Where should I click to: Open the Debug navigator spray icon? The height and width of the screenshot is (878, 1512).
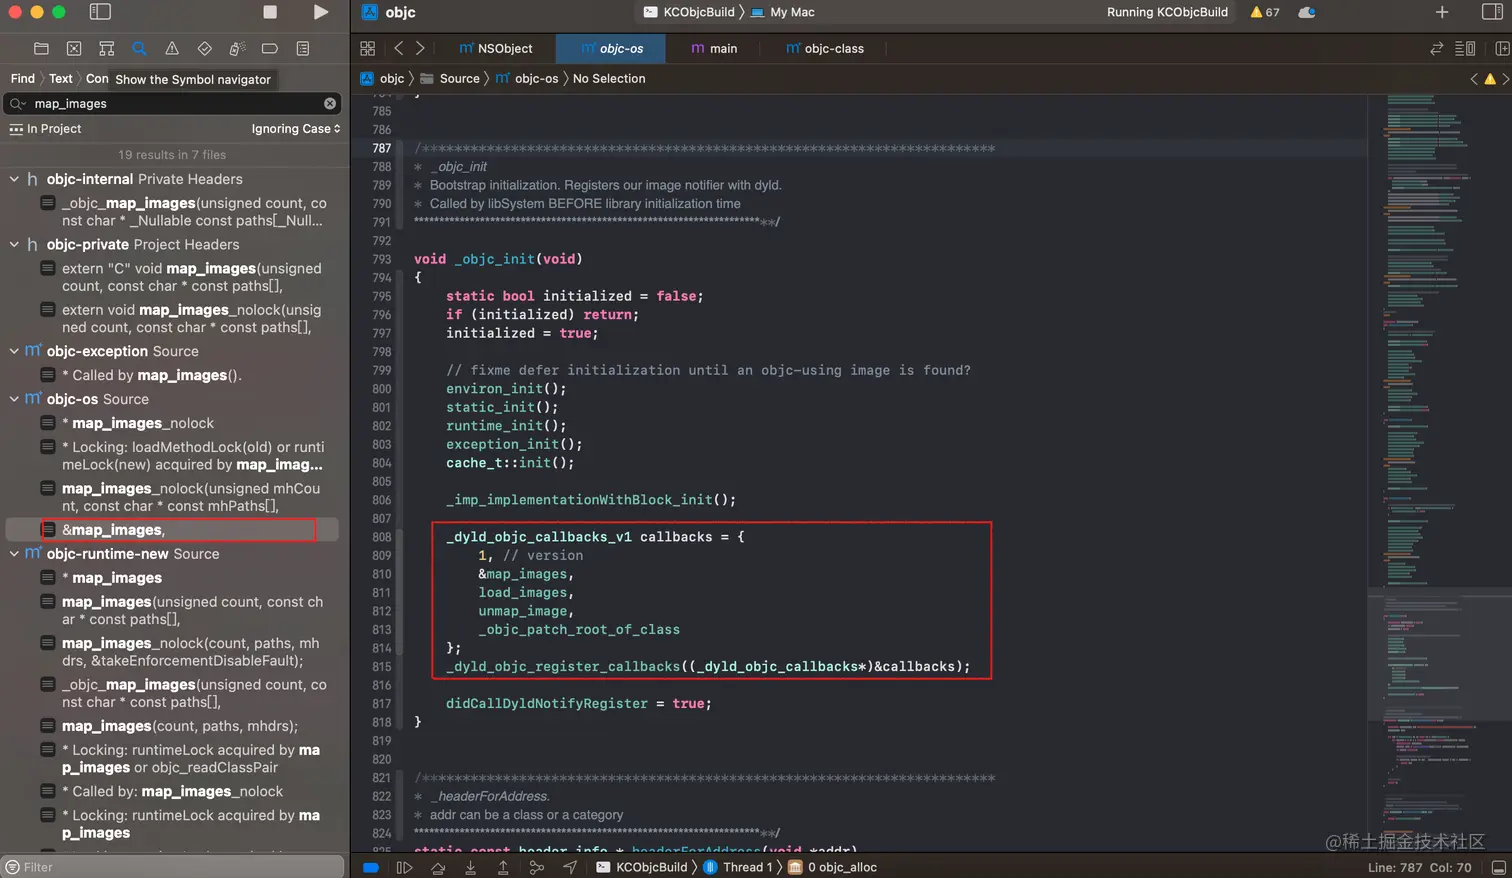click(x=237, y=48)
